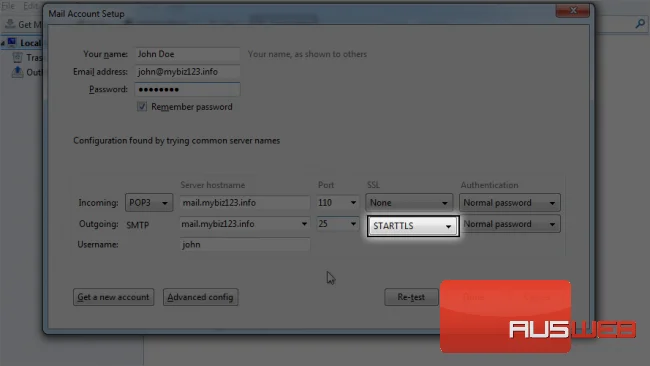Viewport: 650px width, 366px height.
Task: Open the outgoing Authentication Normal password dropdown
Action: 509,224
